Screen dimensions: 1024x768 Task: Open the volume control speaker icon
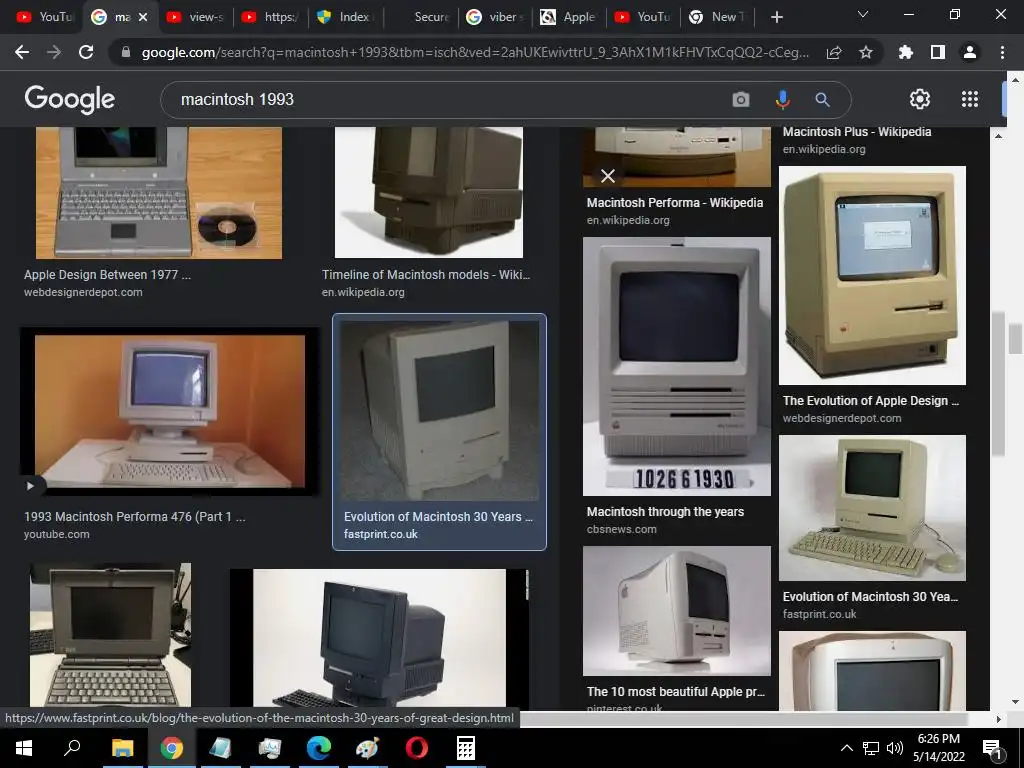click(x=895, y=748)
